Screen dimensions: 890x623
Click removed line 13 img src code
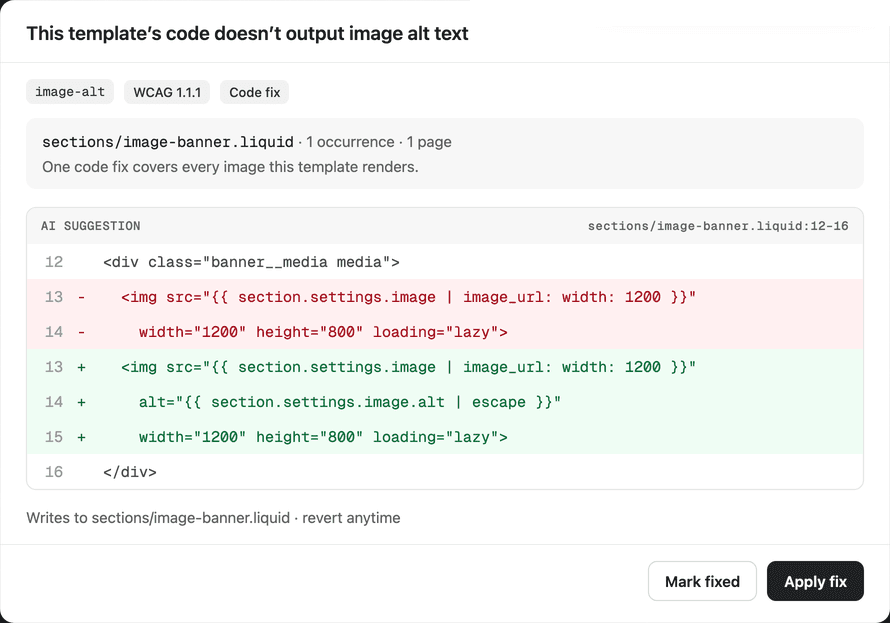tap(408, 297)
